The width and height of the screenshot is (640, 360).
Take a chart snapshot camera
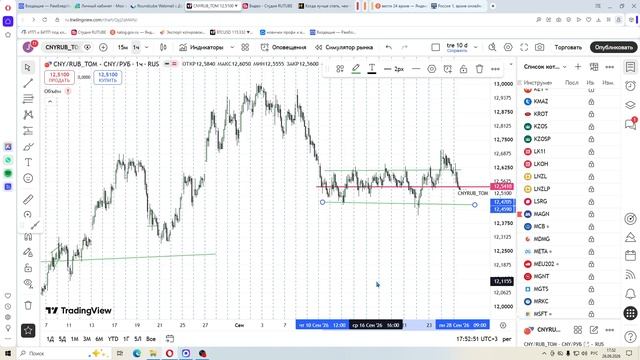click(x=540, y=47)
